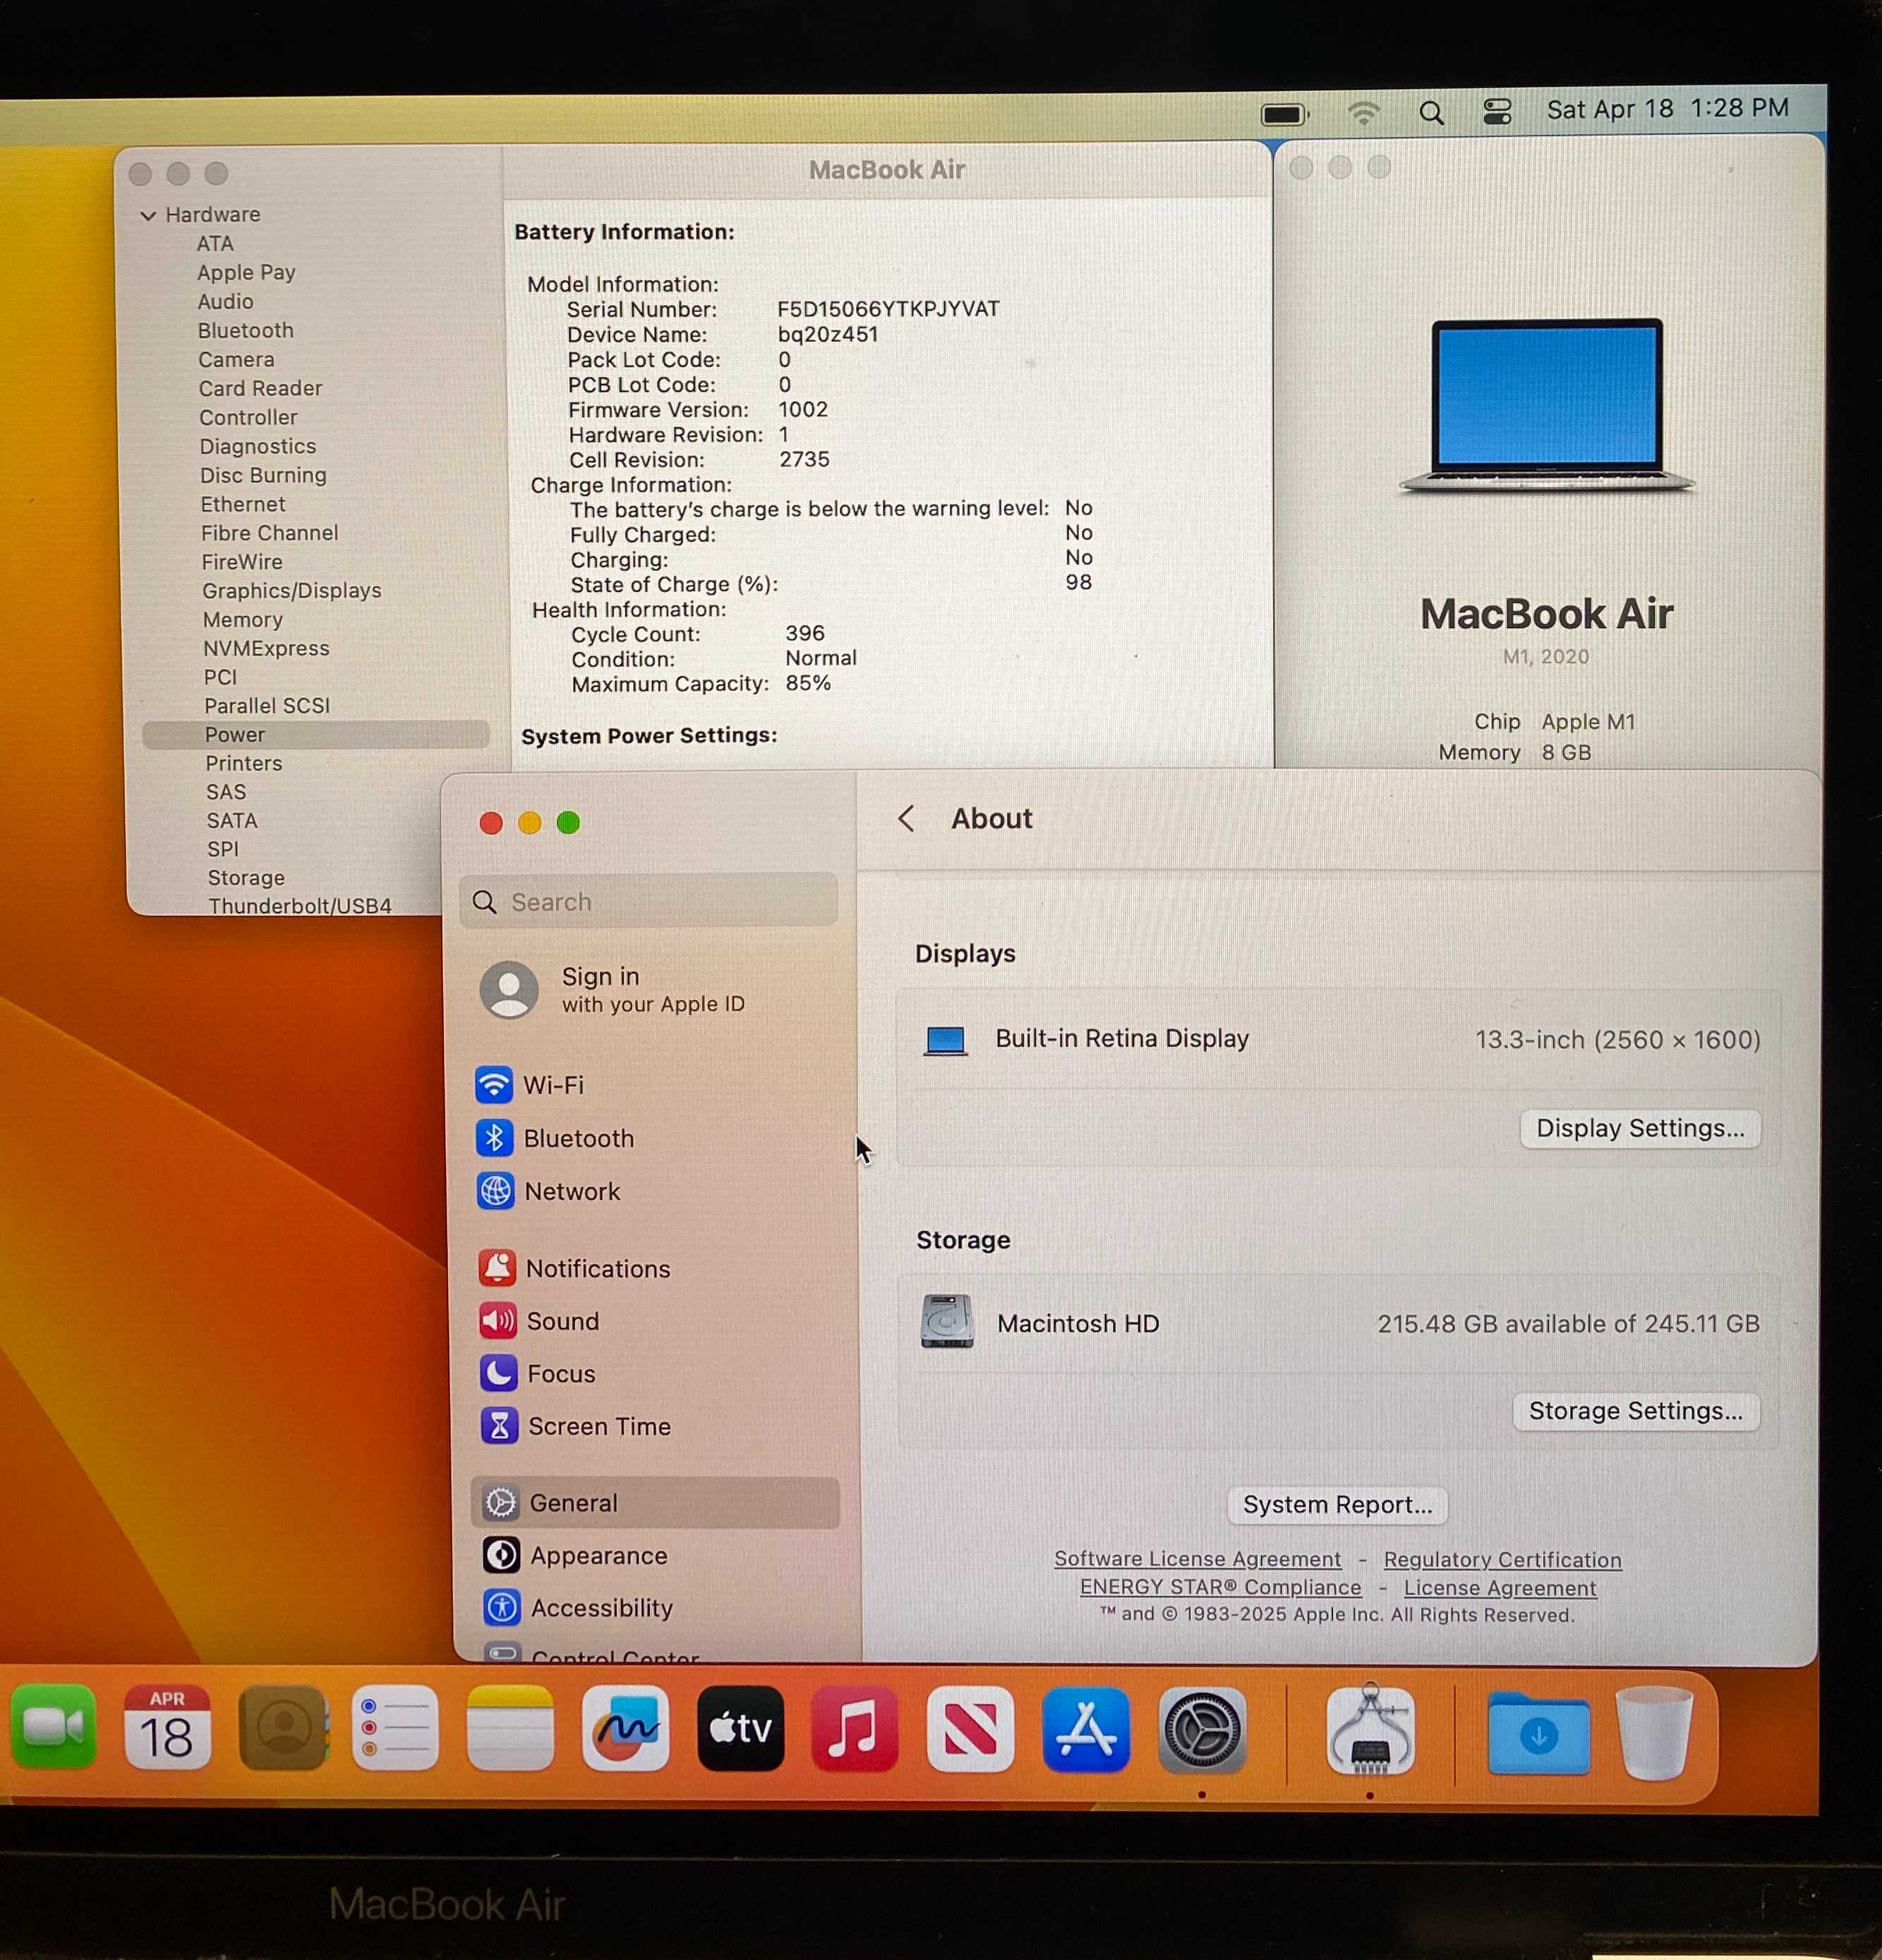1882x1960 pixels.
Task: Open Storage Settings
Action: (x=1636, y=1411)
